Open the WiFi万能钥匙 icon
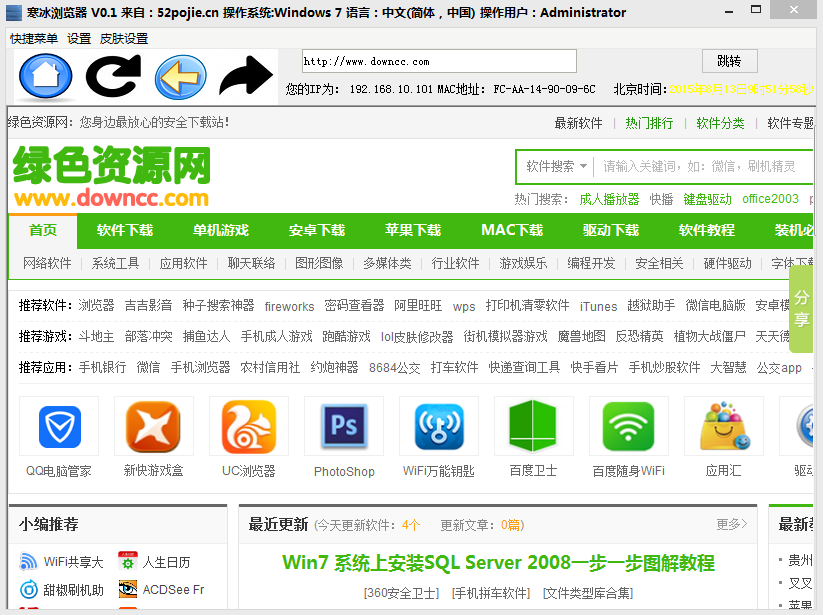 click(439, 426)
